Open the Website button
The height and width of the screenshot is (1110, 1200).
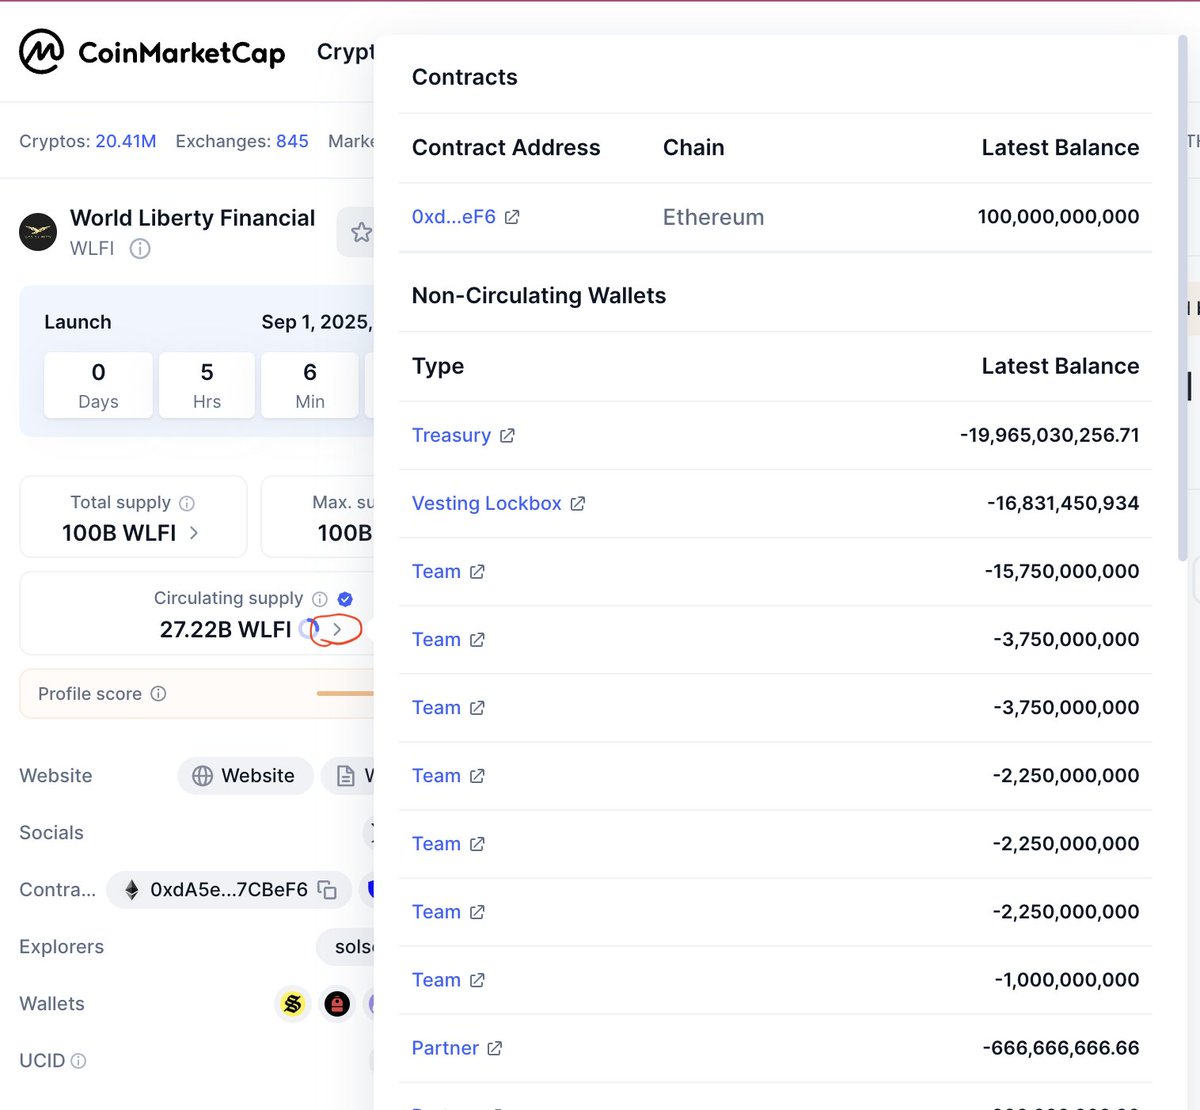pyautogui.click(x=245, y=776)
